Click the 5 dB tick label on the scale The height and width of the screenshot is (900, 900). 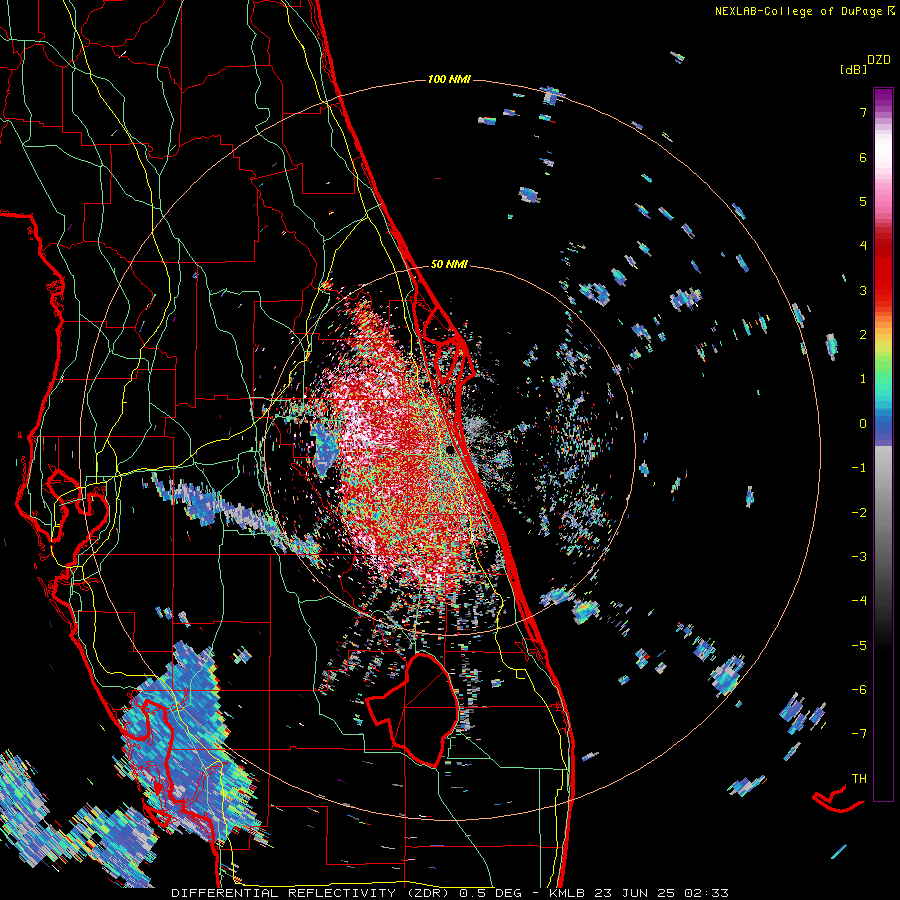(863, 201)
